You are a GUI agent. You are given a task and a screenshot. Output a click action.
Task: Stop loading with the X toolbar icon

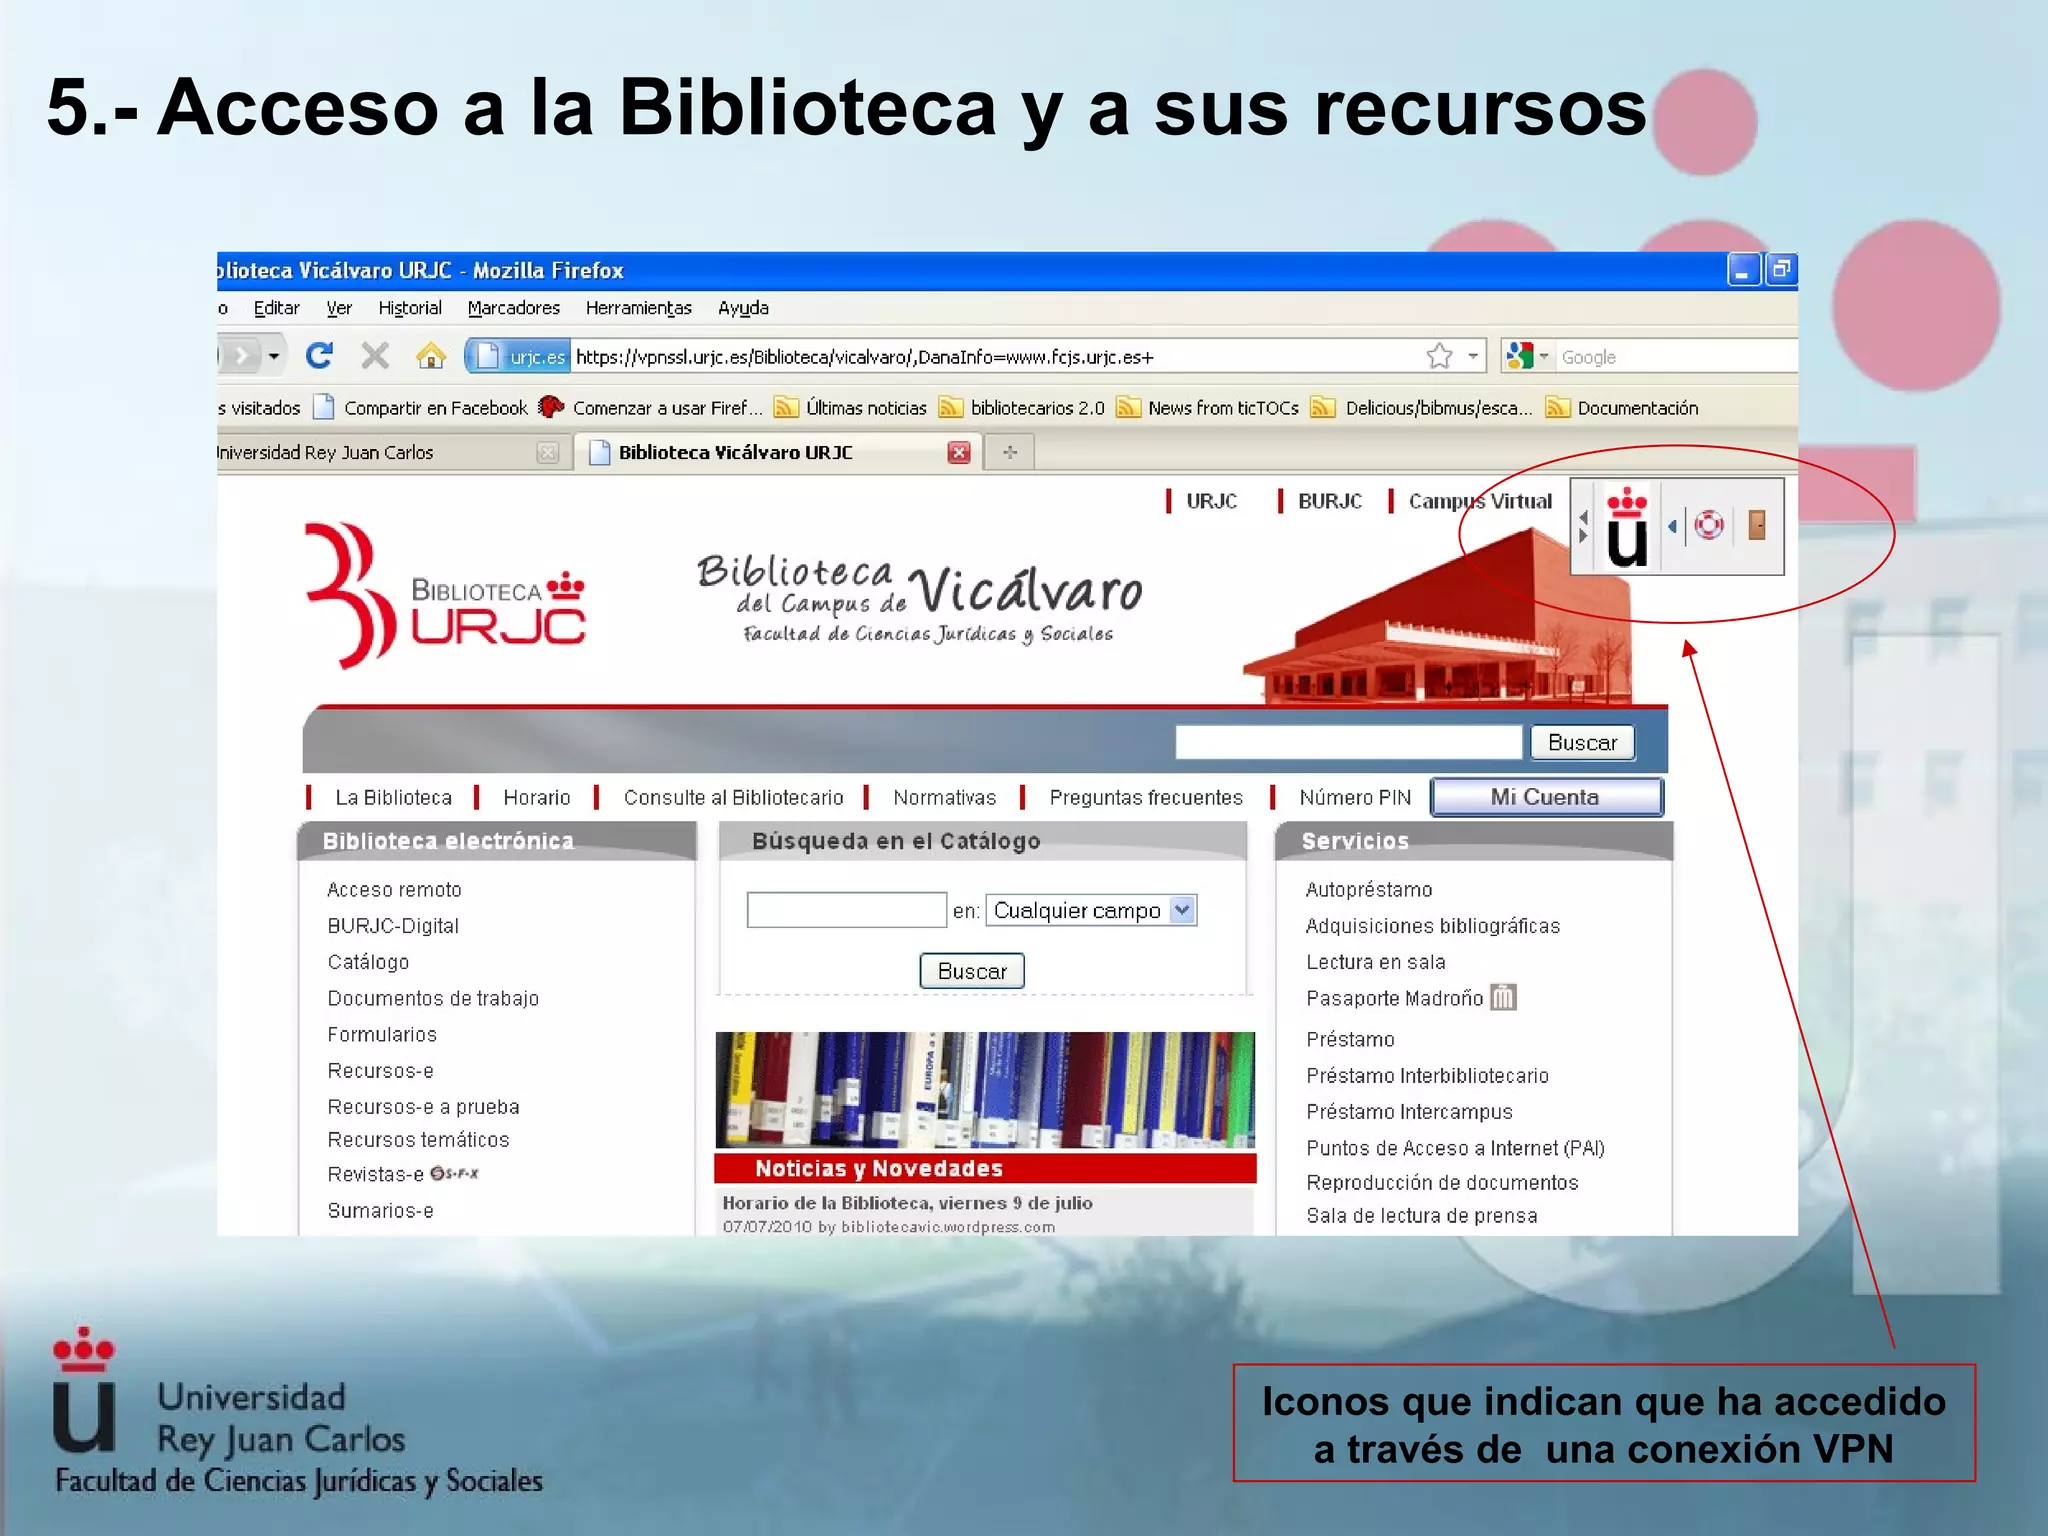click(375, 356)
